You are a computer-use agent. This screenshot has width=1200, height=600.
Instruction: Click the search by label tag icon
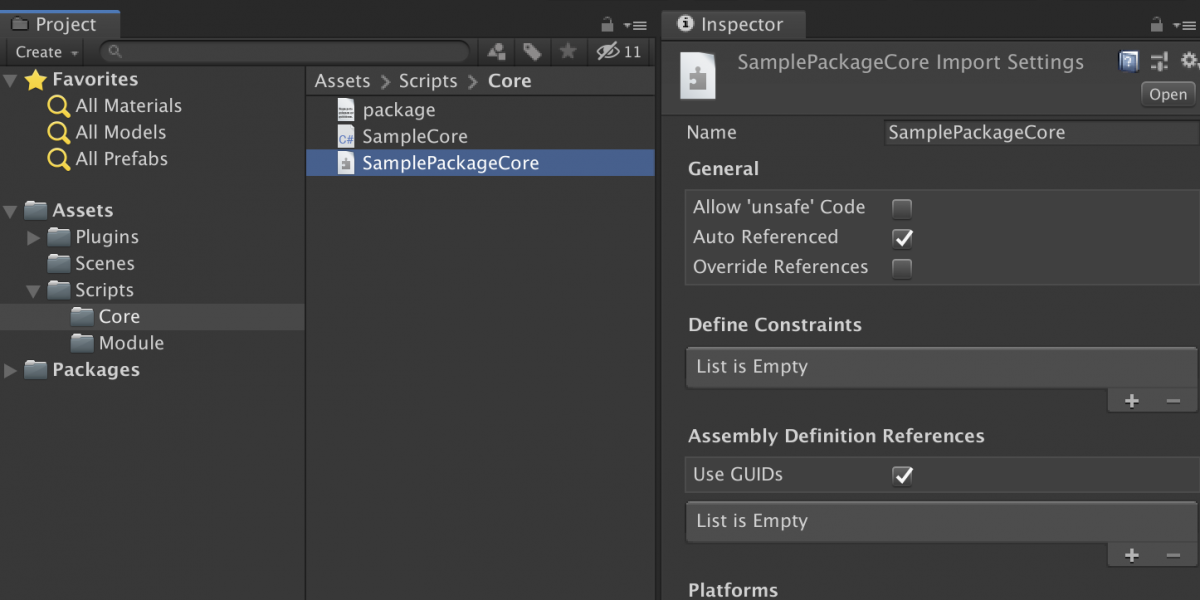pos(532,52)
